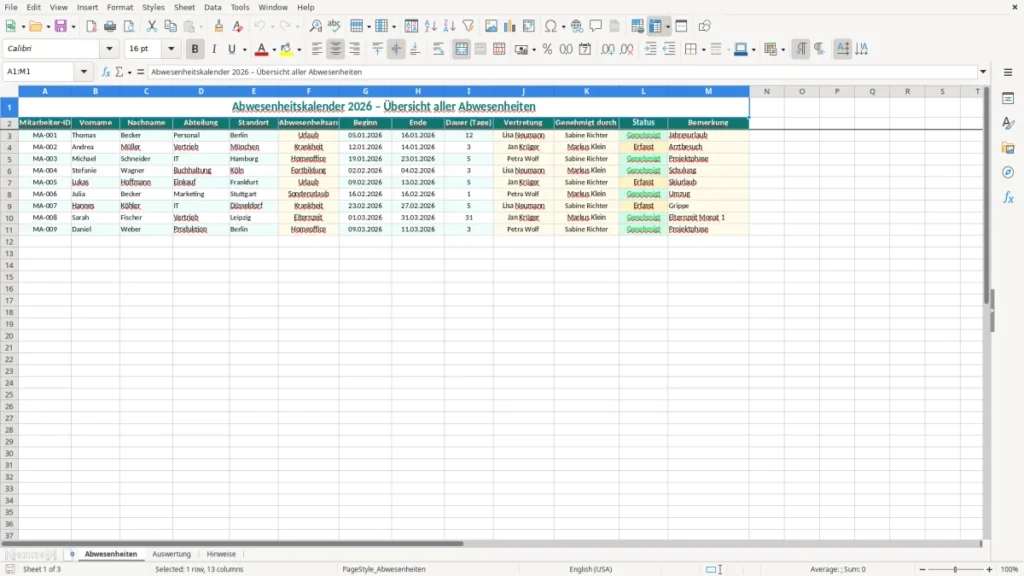
Task: Apply the yellow background highlight color
Action: [286, 49]
